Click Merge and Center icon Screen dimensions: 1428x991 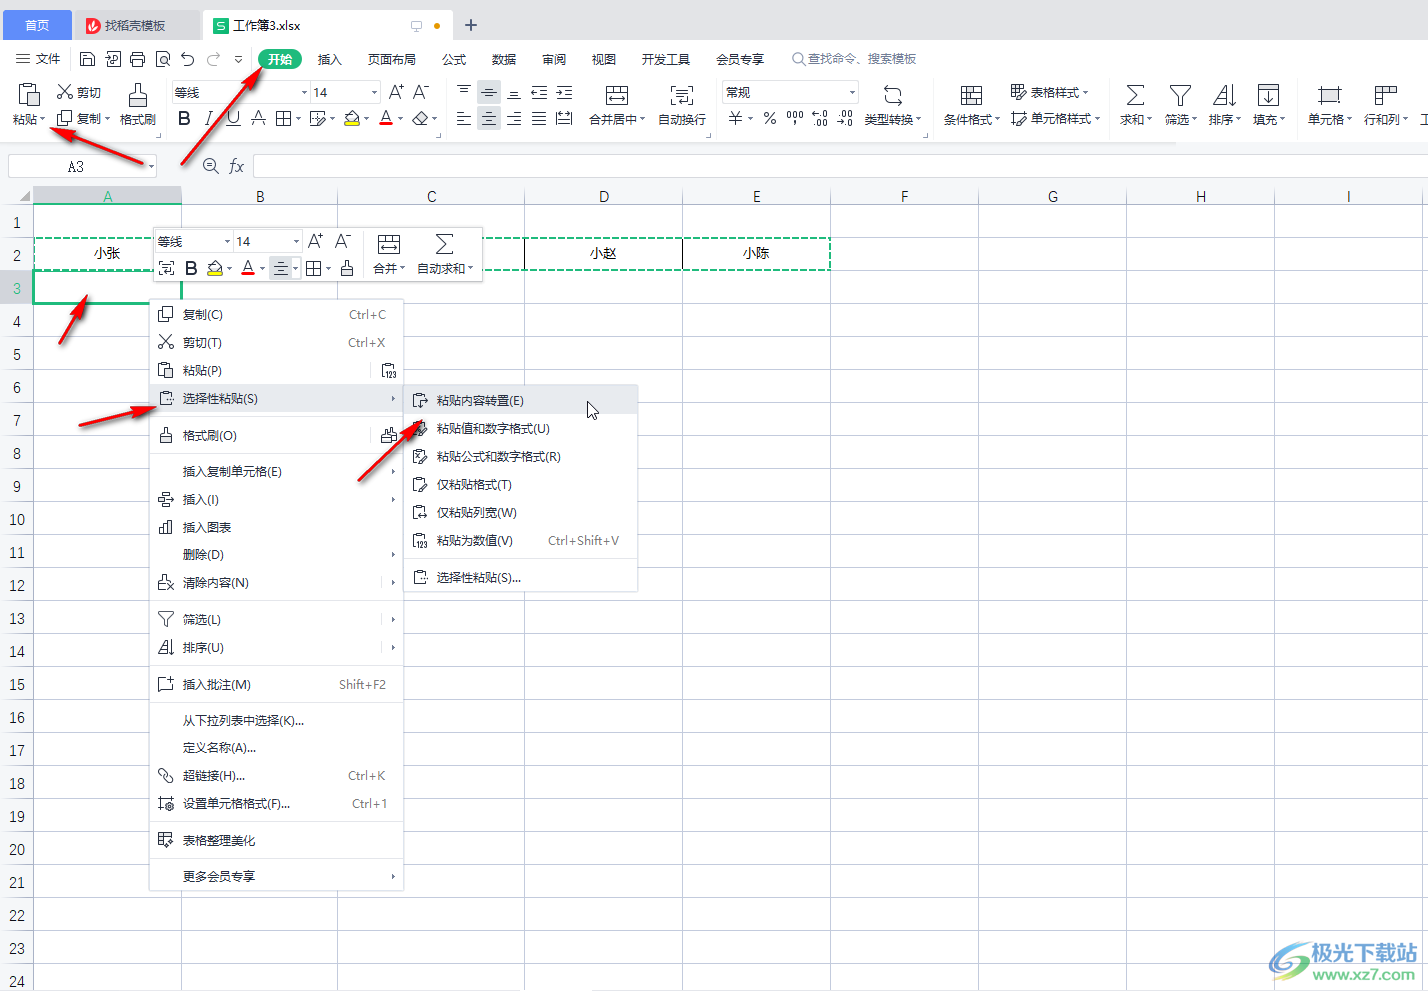click(617, 95)
